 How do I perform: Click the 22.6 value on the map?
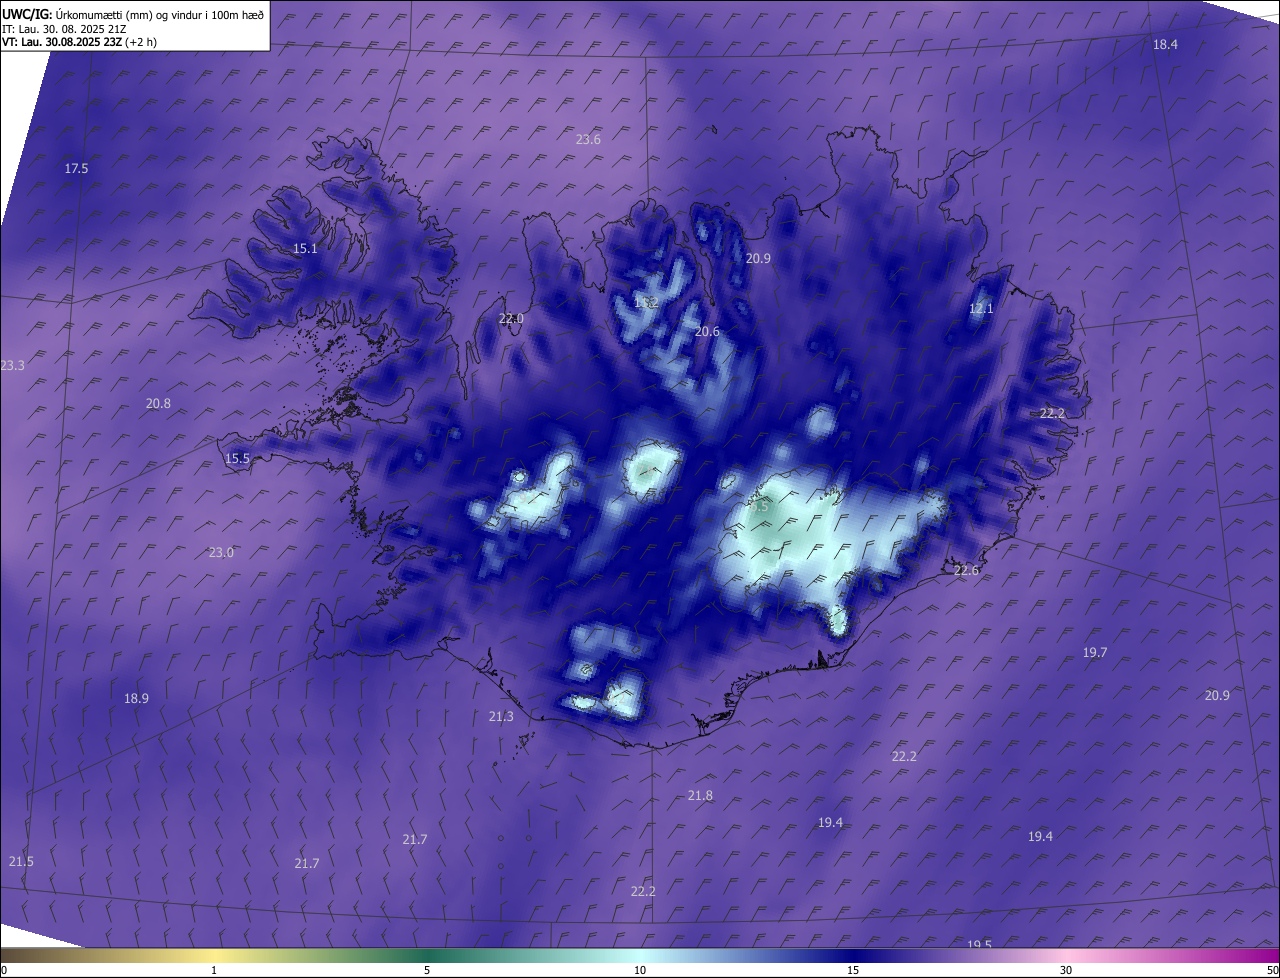pos(966,571)
